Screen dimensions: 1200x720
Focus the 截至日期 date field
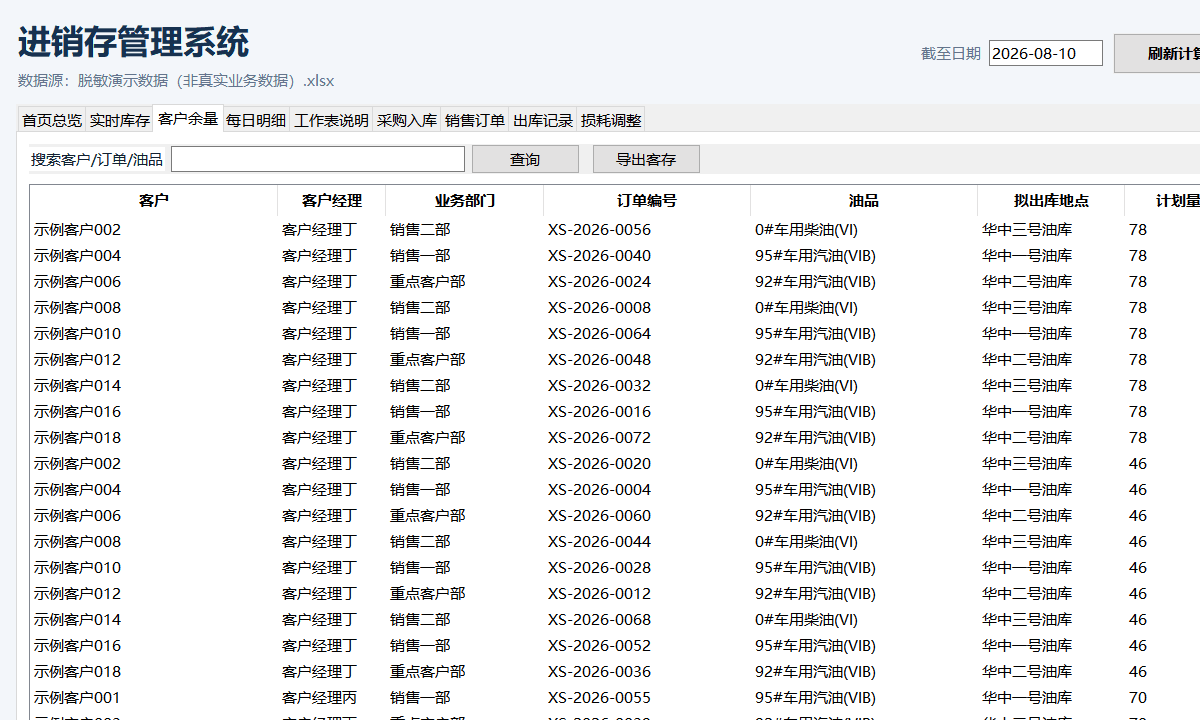point(1045,53)
